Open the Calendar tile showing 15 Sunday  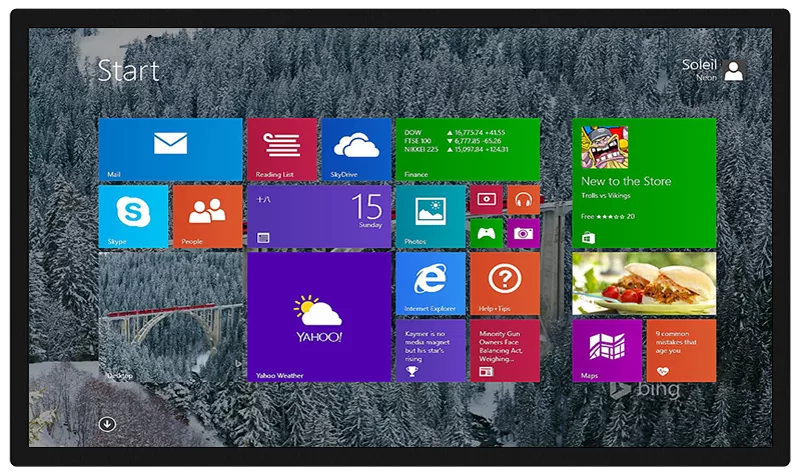coord(319,216)
